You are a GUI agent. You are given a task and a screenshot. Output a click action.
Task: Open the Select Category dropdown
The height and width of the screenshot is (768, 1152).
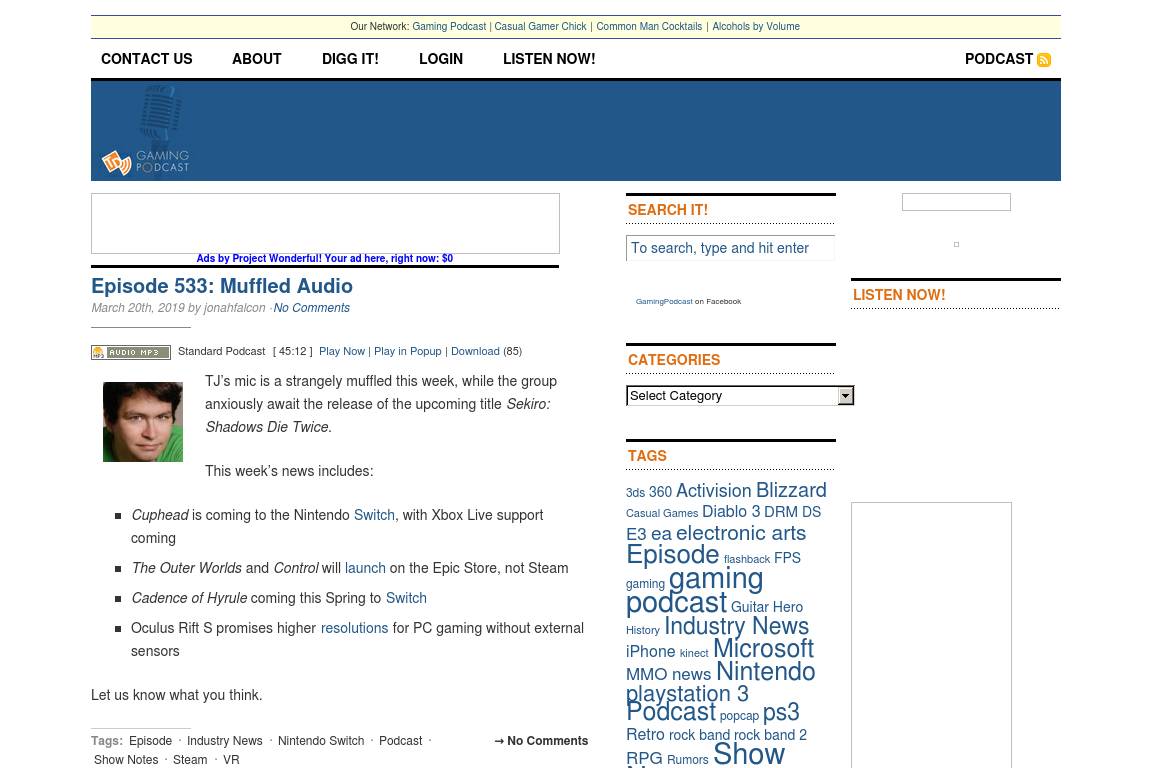tap(731, 396)
